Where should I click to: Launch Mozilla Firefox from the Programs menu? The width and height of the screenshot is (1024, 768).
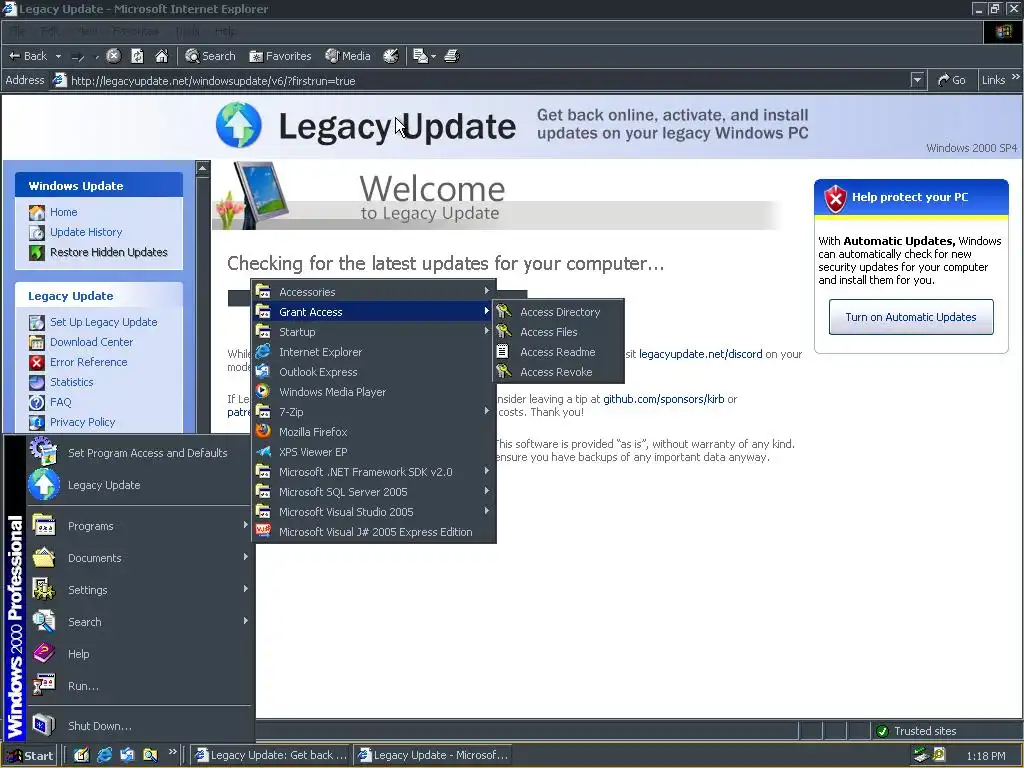click(374, 432)
